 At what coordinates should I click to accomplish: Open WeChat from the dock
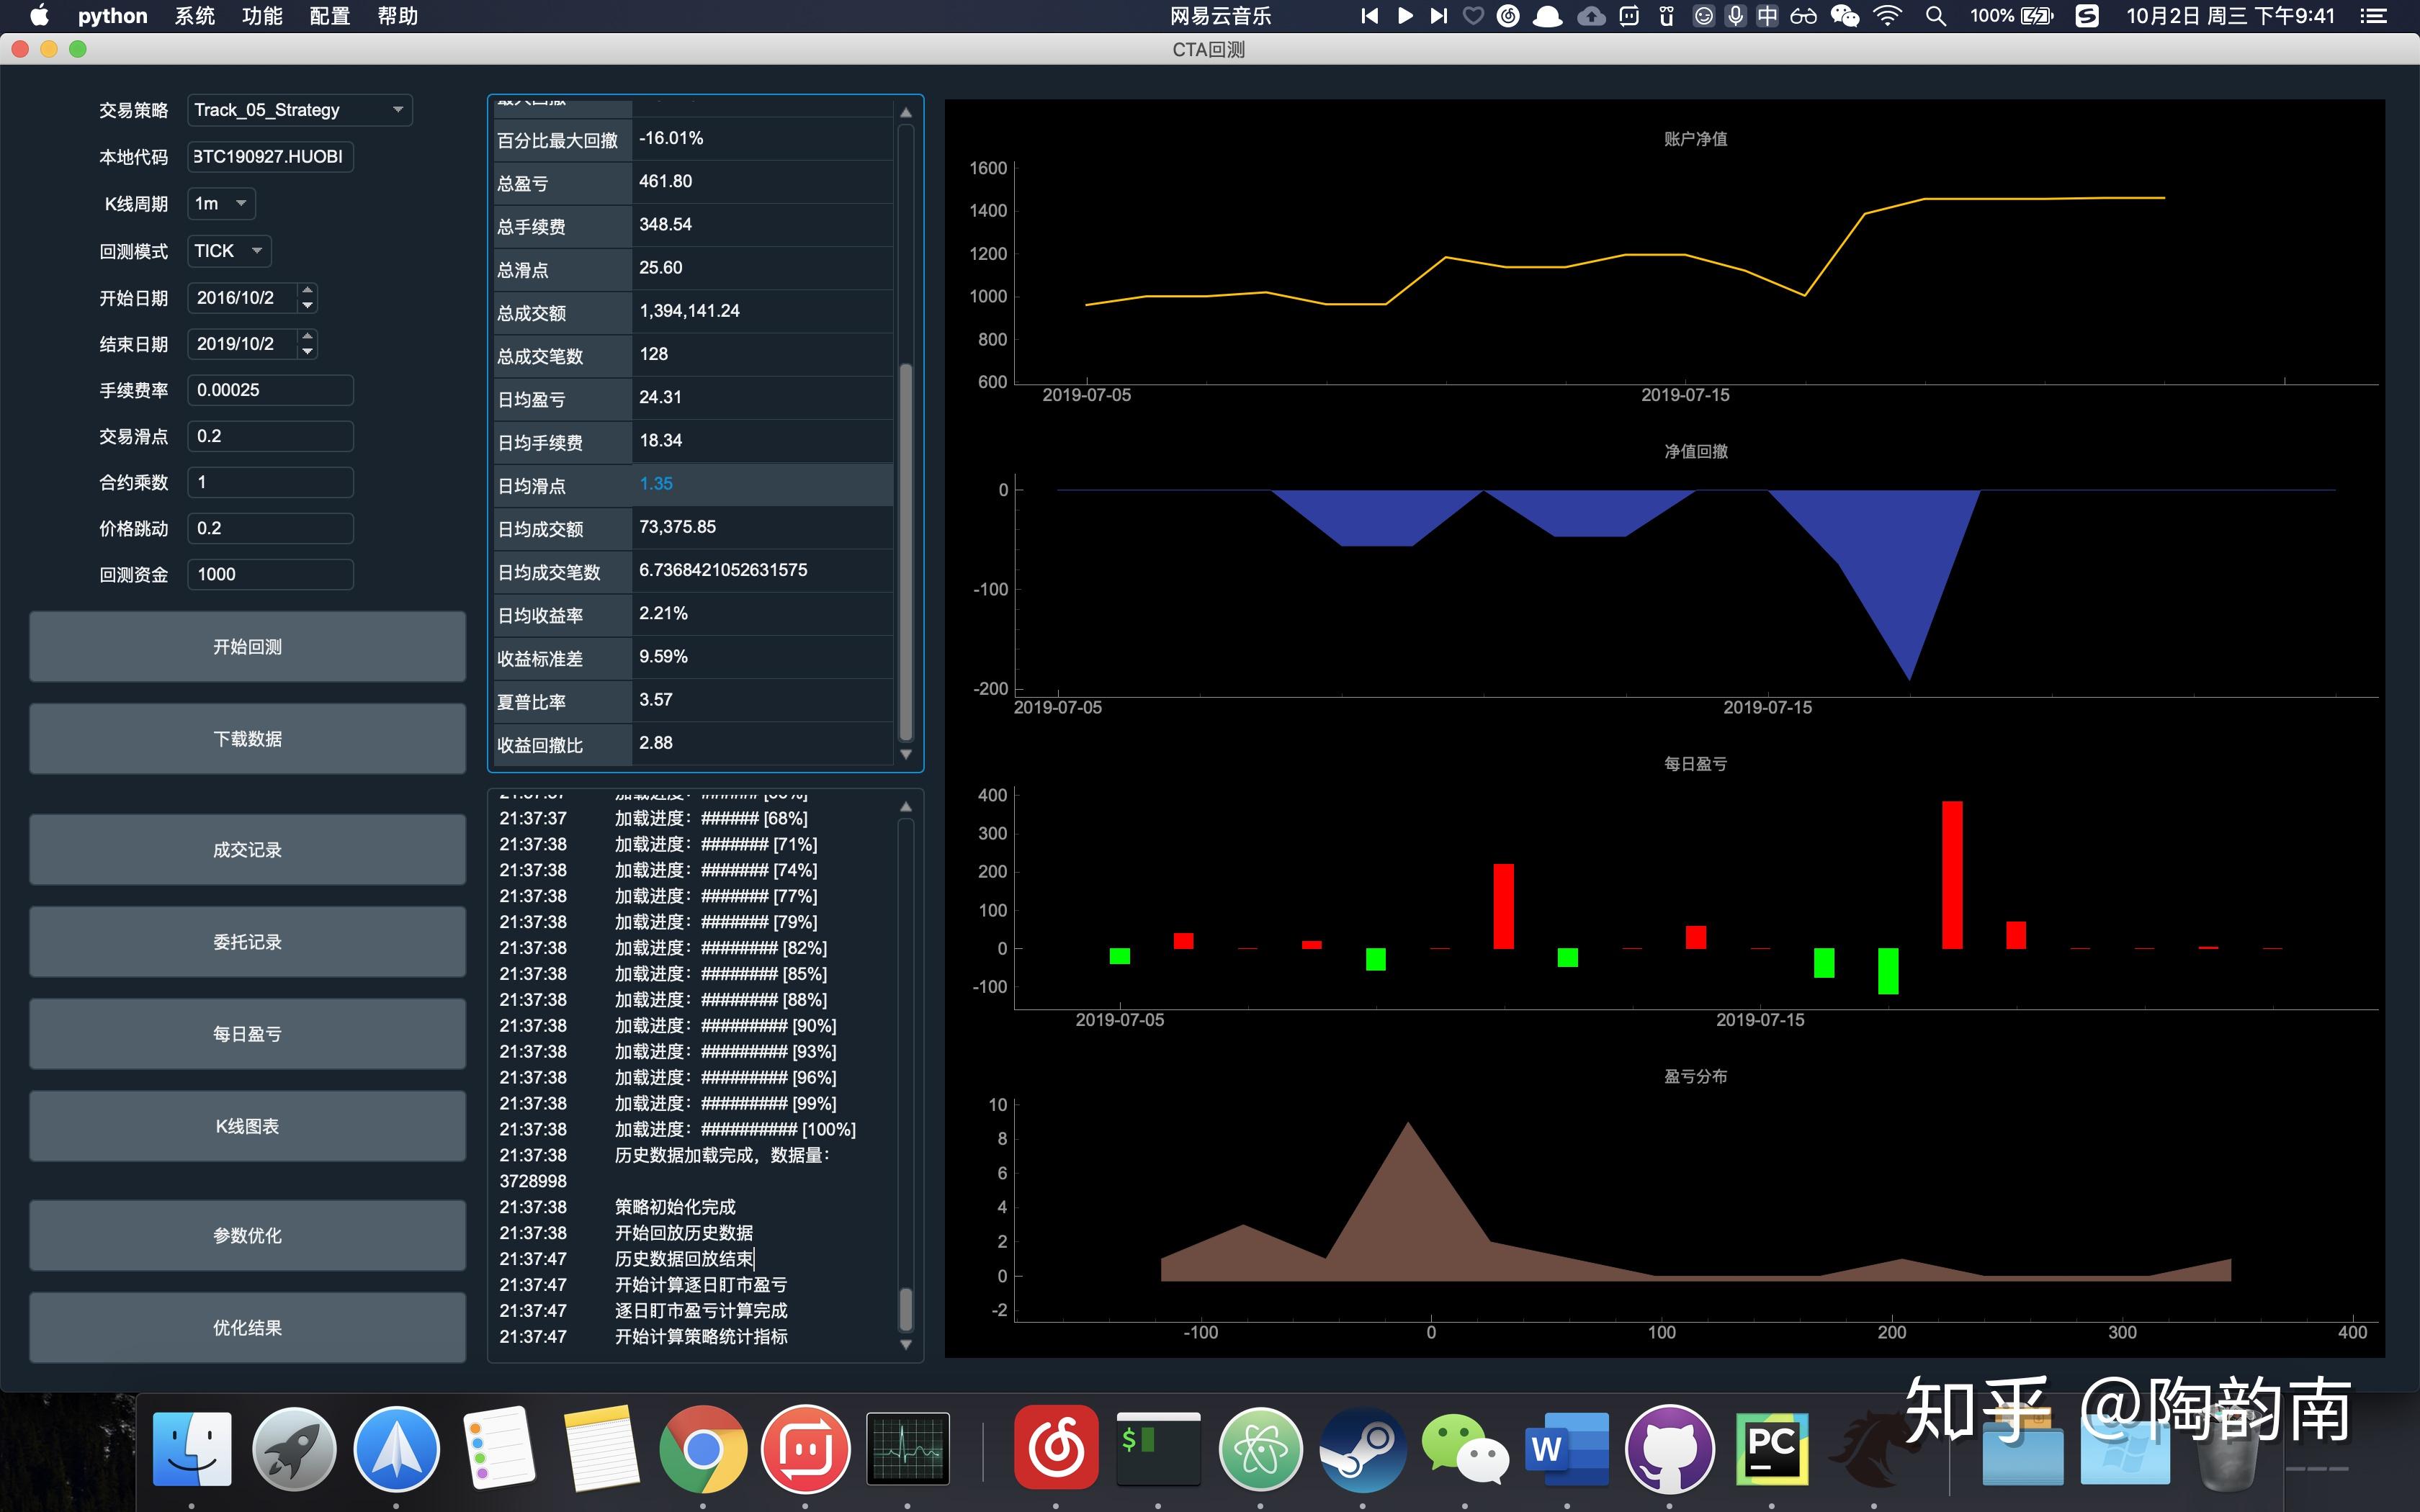point(1464,1449)
